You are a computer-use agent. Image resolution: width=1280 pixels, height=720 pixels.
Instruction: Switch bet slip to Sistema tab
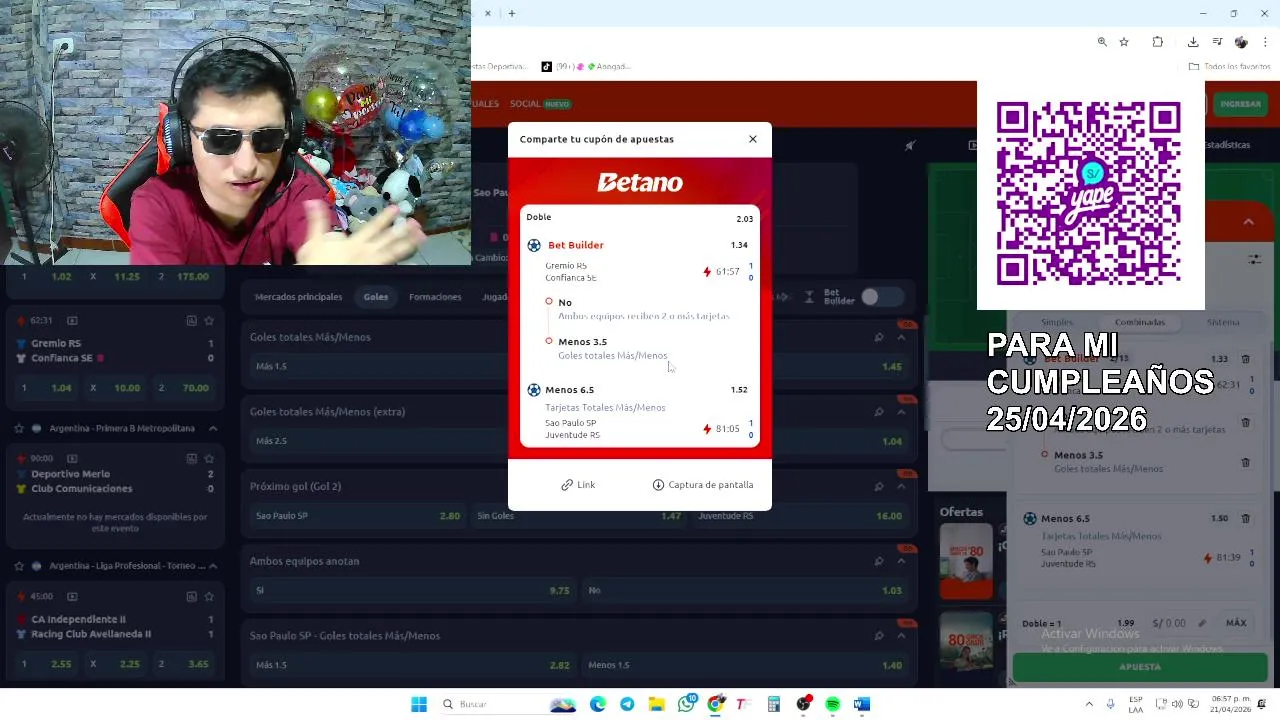pos(1222,322)
